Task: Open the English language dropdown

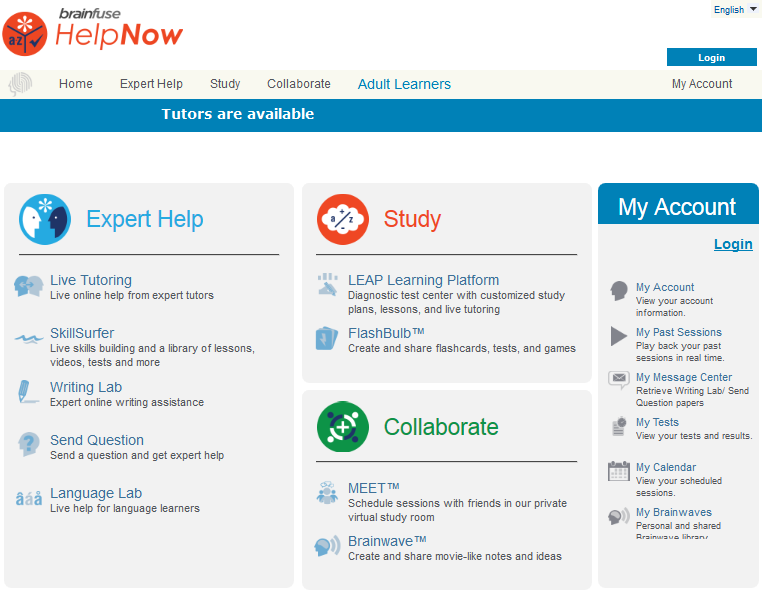Action: (x=735, y=9)
